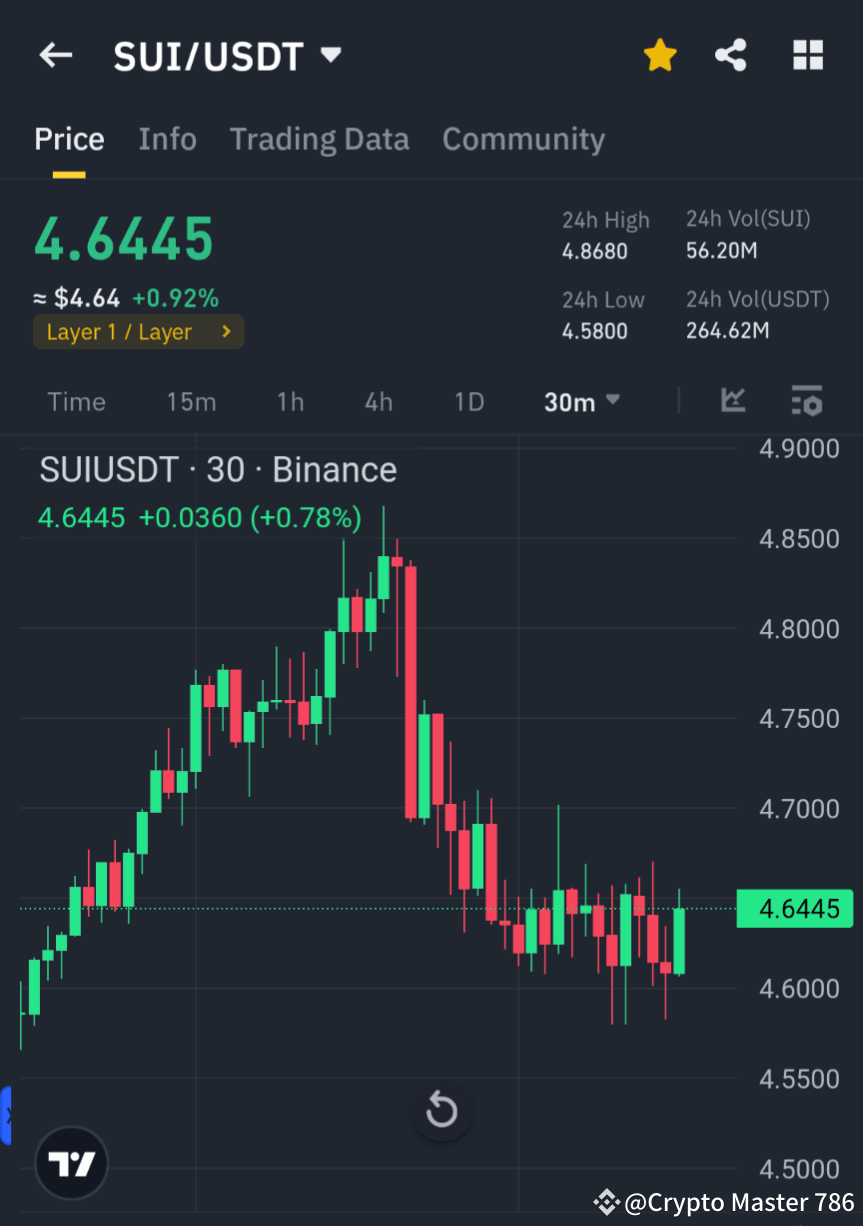
Task: Switch to the Trading Data tab
Action: pyautogui.click(x=319, y=139)
